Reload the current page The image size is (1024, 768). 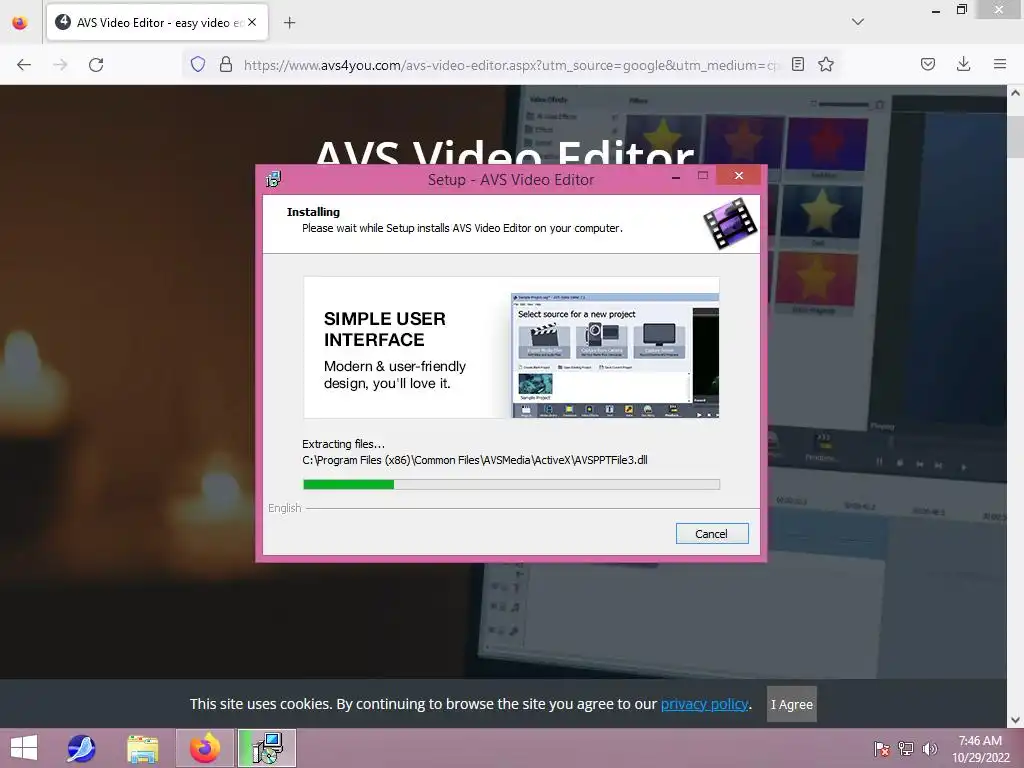pos(96,65)
